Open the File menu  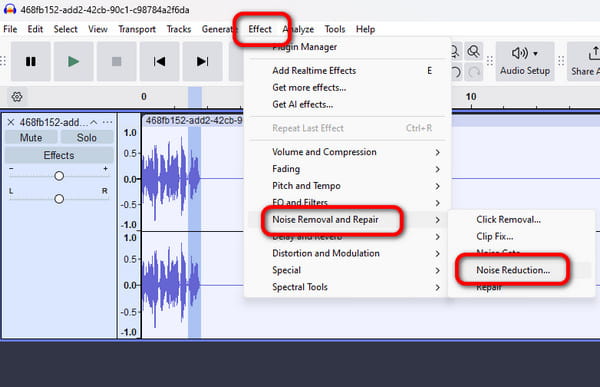pyautogui.click(x=10, y=29)
